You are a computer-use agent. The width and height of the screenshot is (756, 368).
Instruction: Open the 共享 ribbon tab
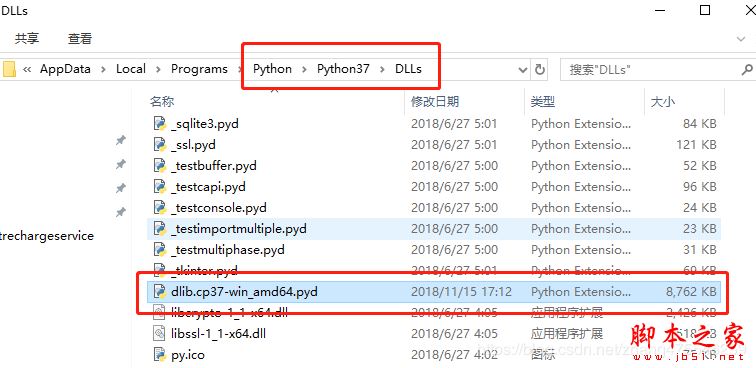pyautogui.click(x=27, y=39)
